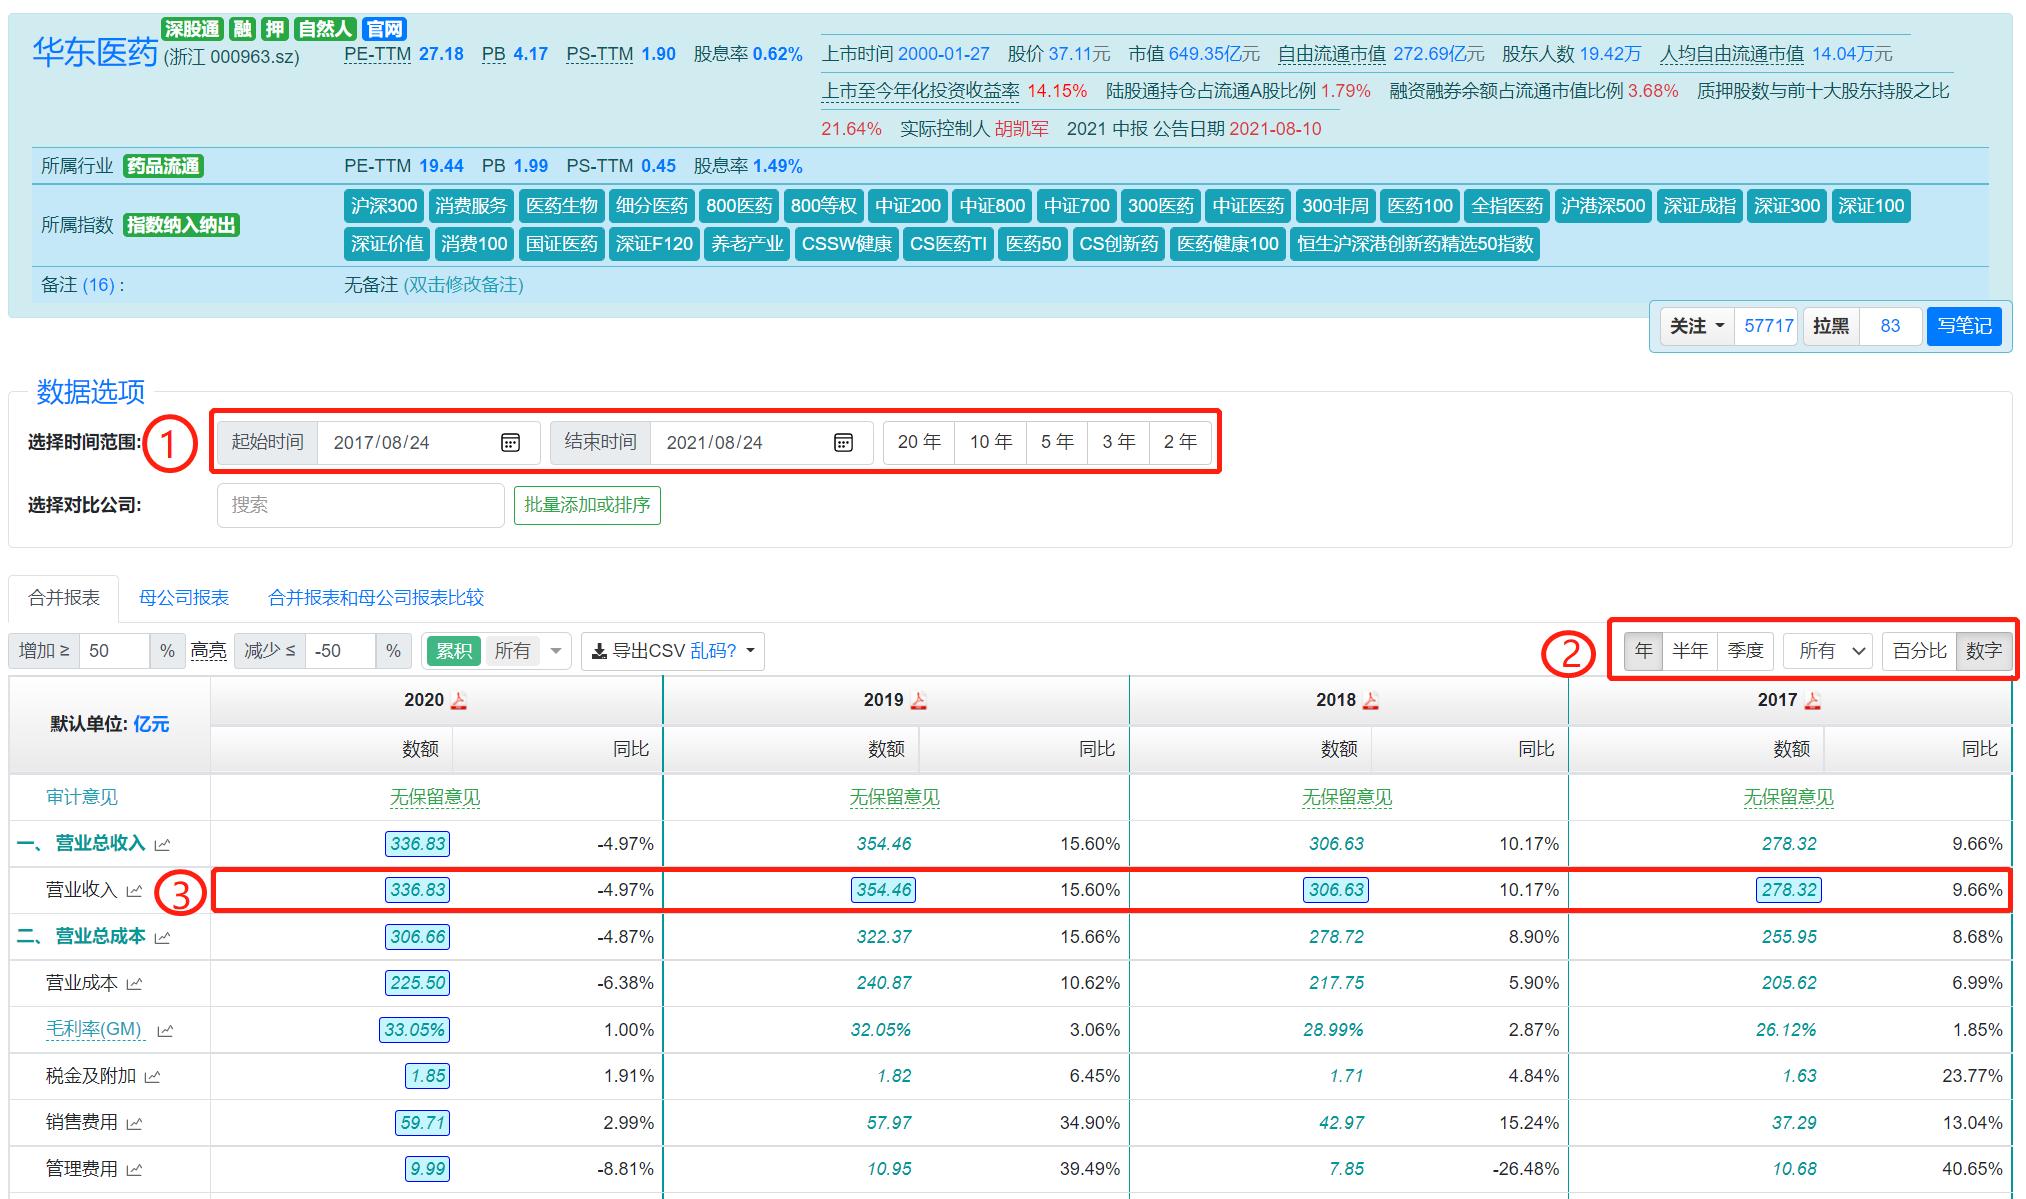Show trend chart for 销售费用 row
The image size is (2026, 1199).
(x=135, y=1124)
